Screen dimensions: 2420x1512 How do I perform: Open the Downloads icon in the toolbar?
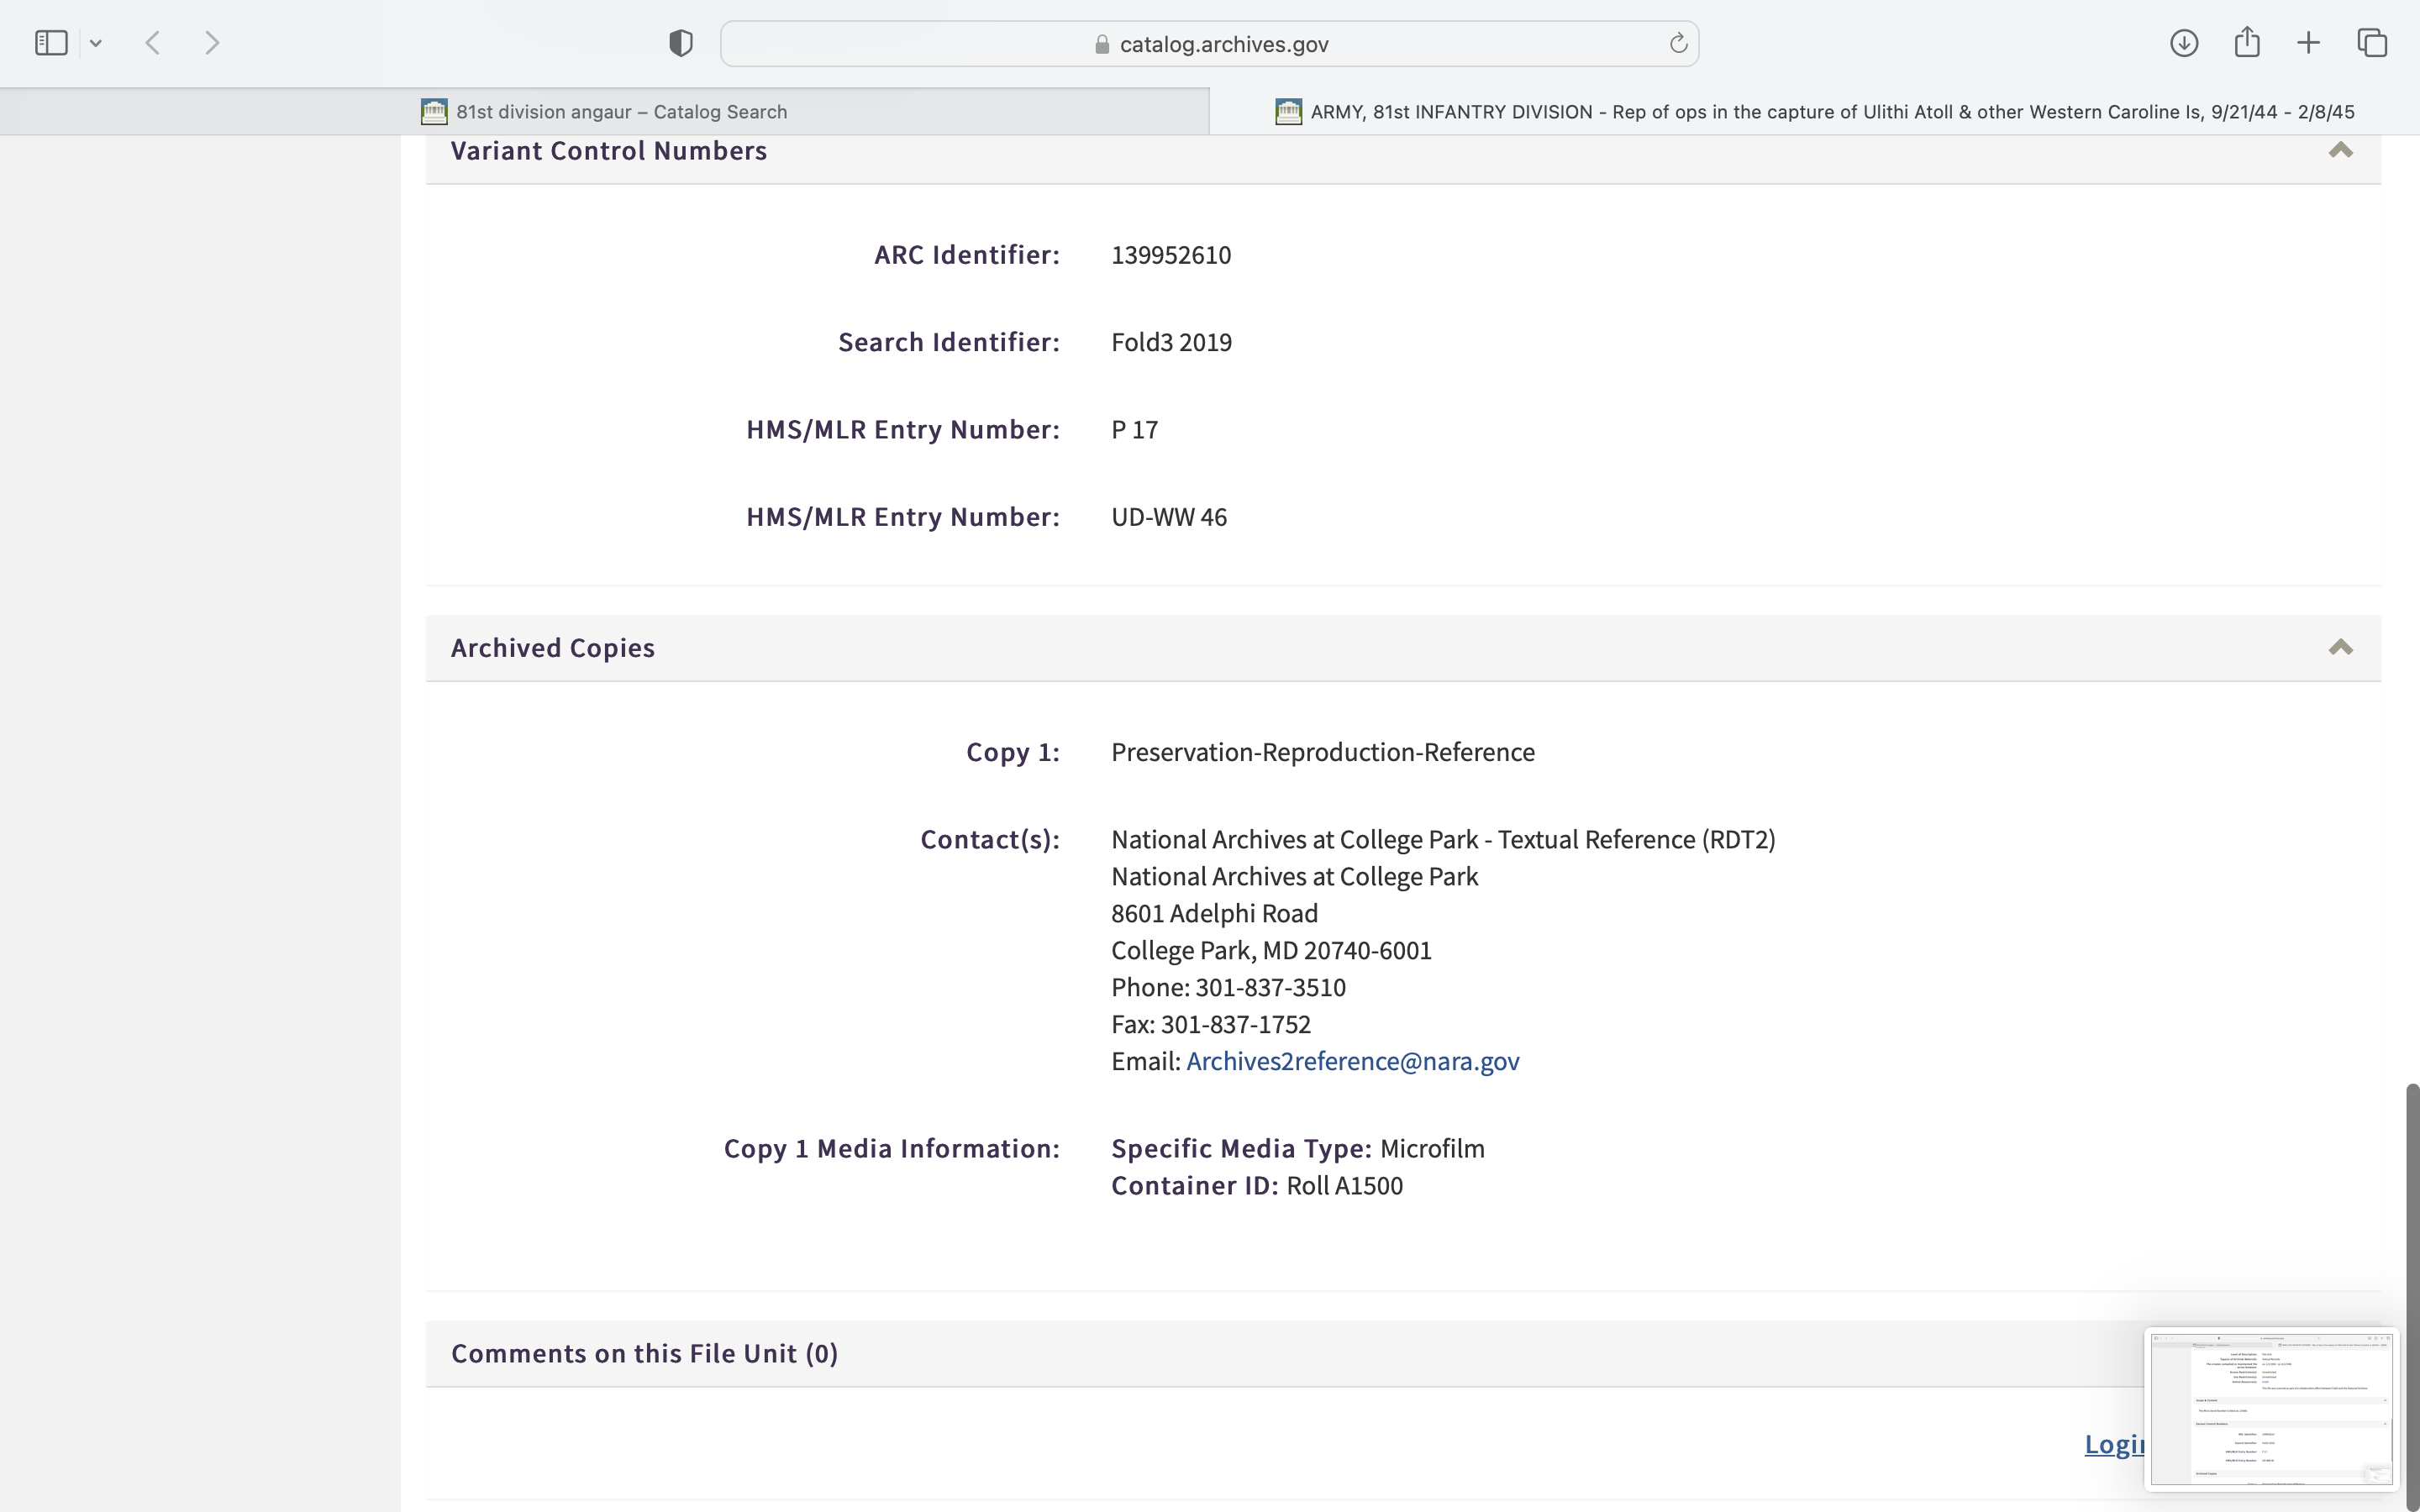(2184, 43)
